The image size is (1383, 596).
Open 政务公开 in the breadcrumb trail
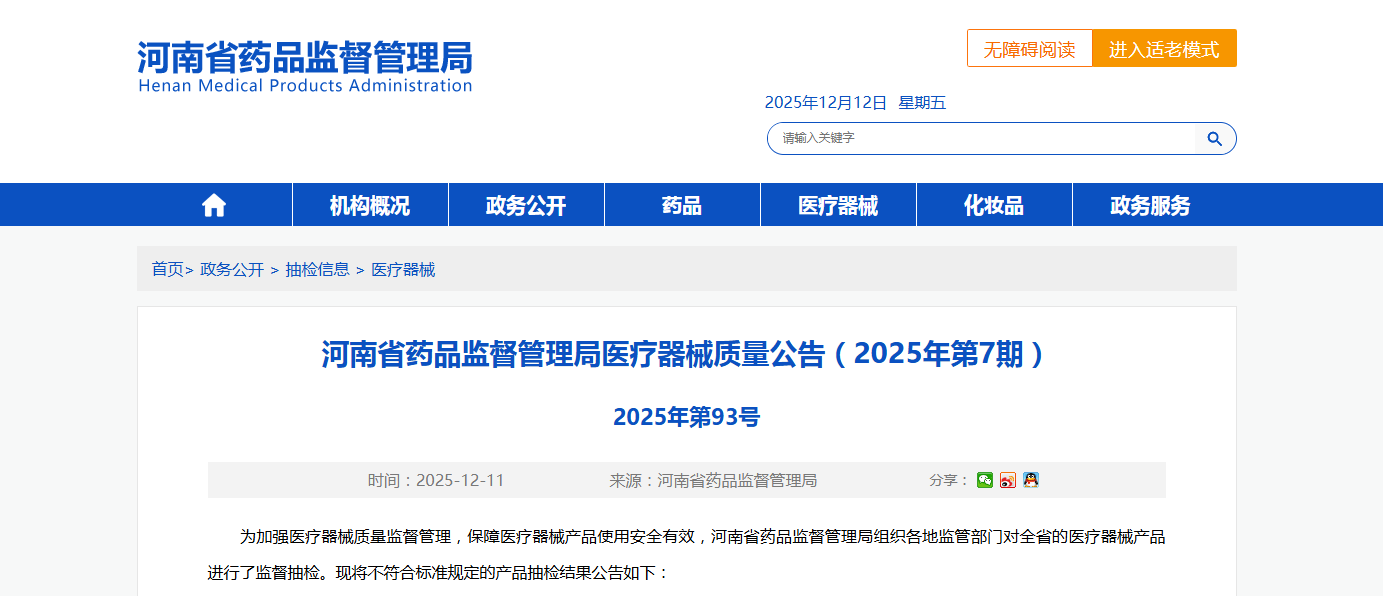pos(232,270)
